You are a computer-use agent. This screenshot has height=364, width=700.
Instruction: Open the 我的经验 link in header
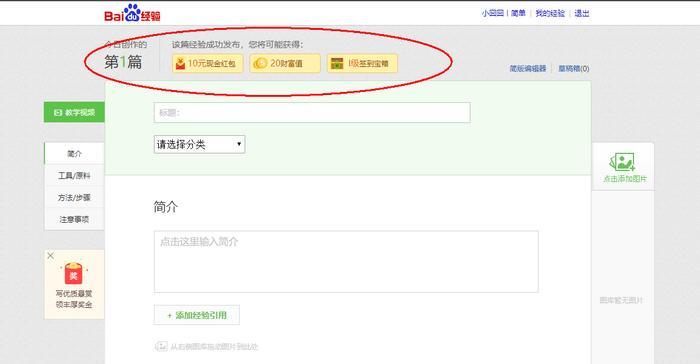click(550, 13)
